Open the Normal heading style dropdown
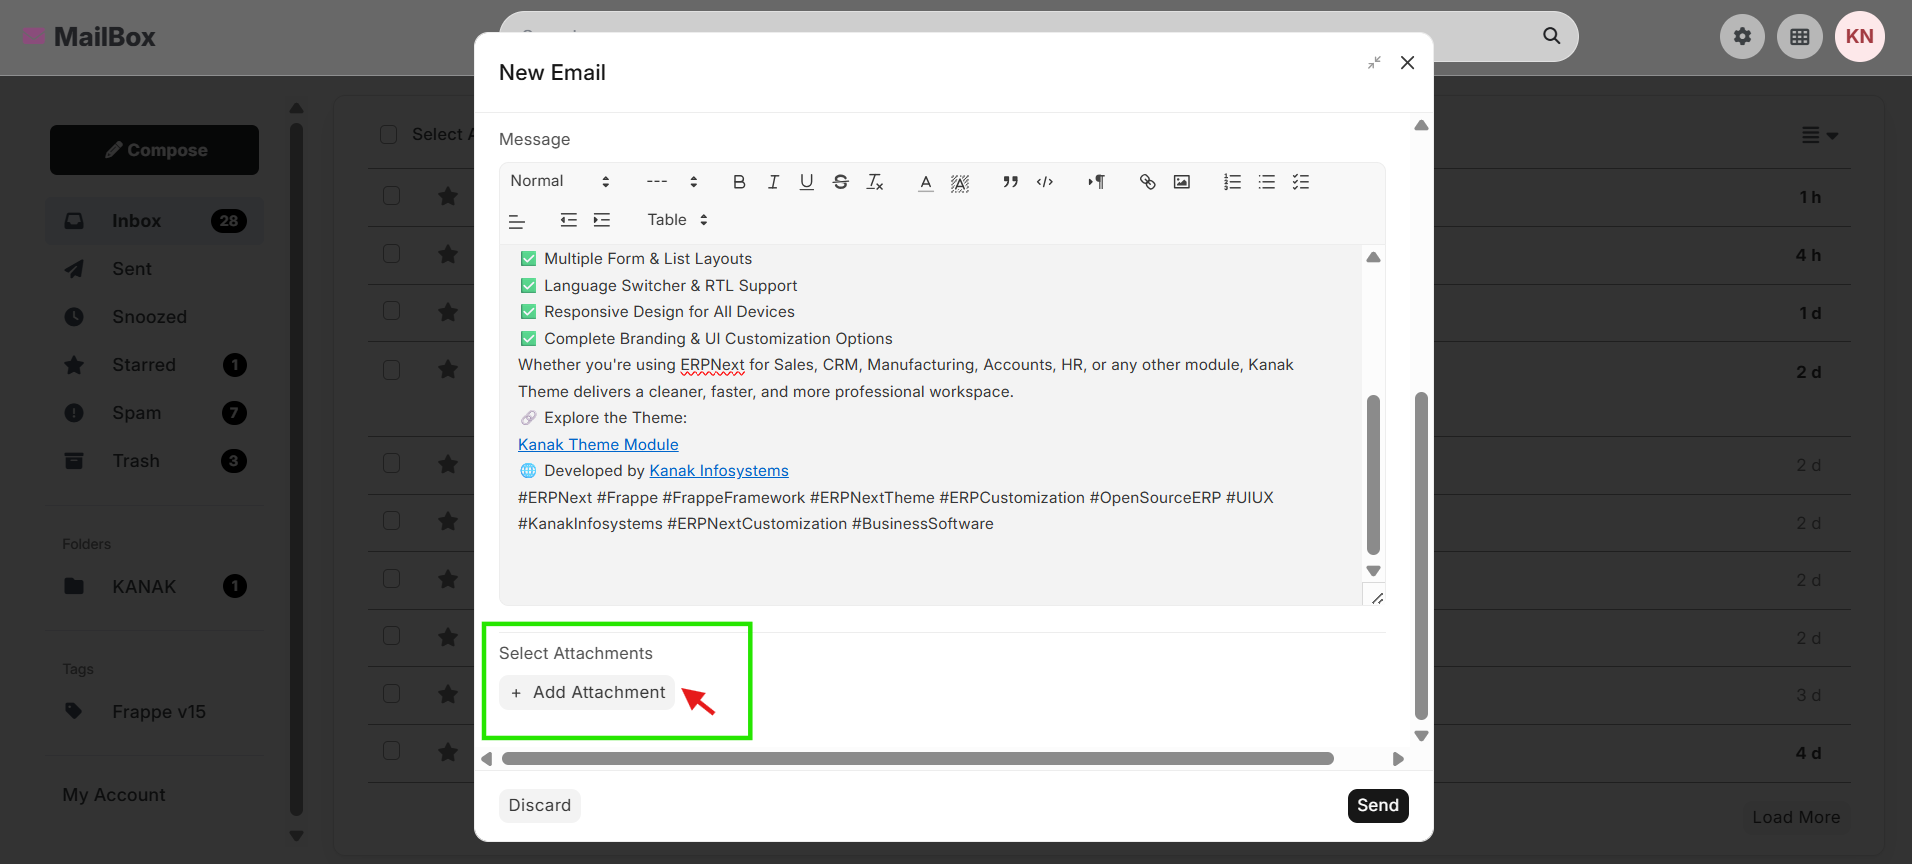Image resolution: width=1912 pixels, height=864 pixels. point(560,181)
